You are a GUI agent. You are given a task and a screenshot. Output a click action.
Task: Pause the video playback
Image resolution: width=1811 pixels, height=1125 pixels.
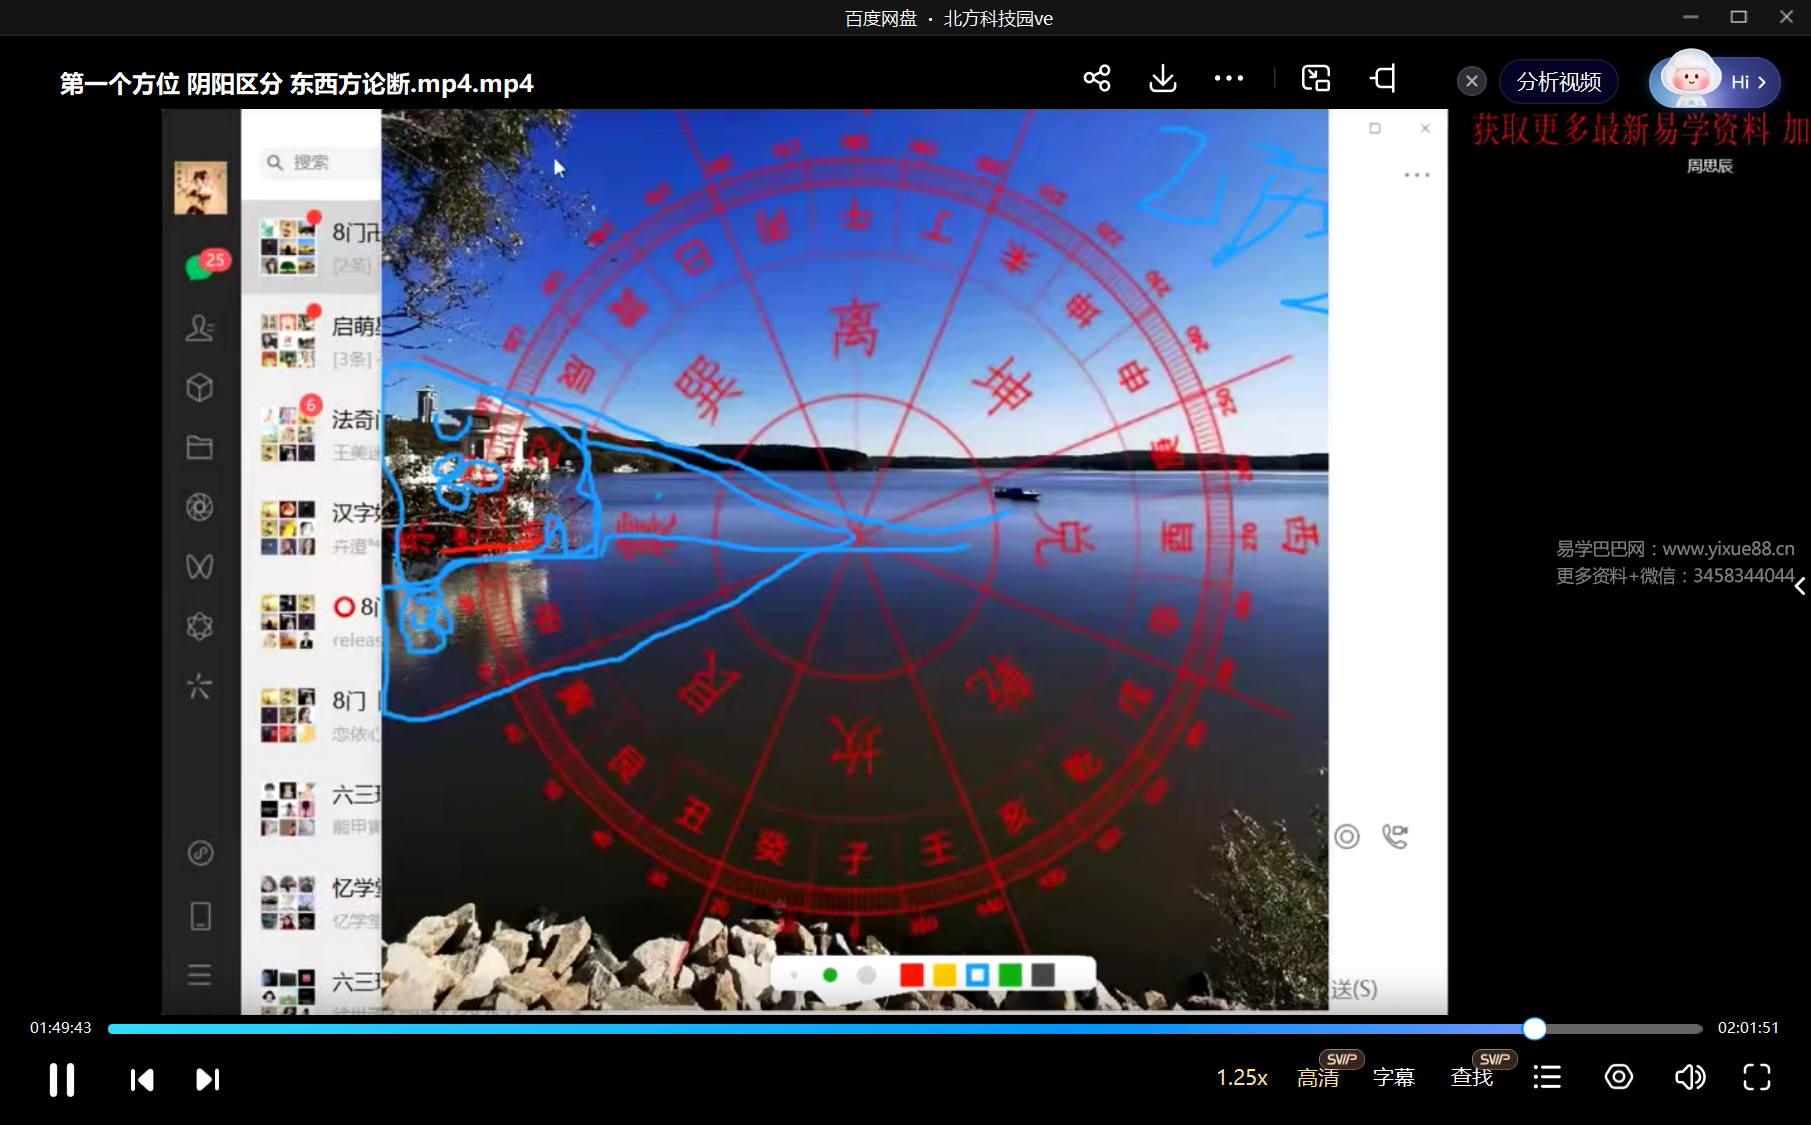(x=62, y=1079)
